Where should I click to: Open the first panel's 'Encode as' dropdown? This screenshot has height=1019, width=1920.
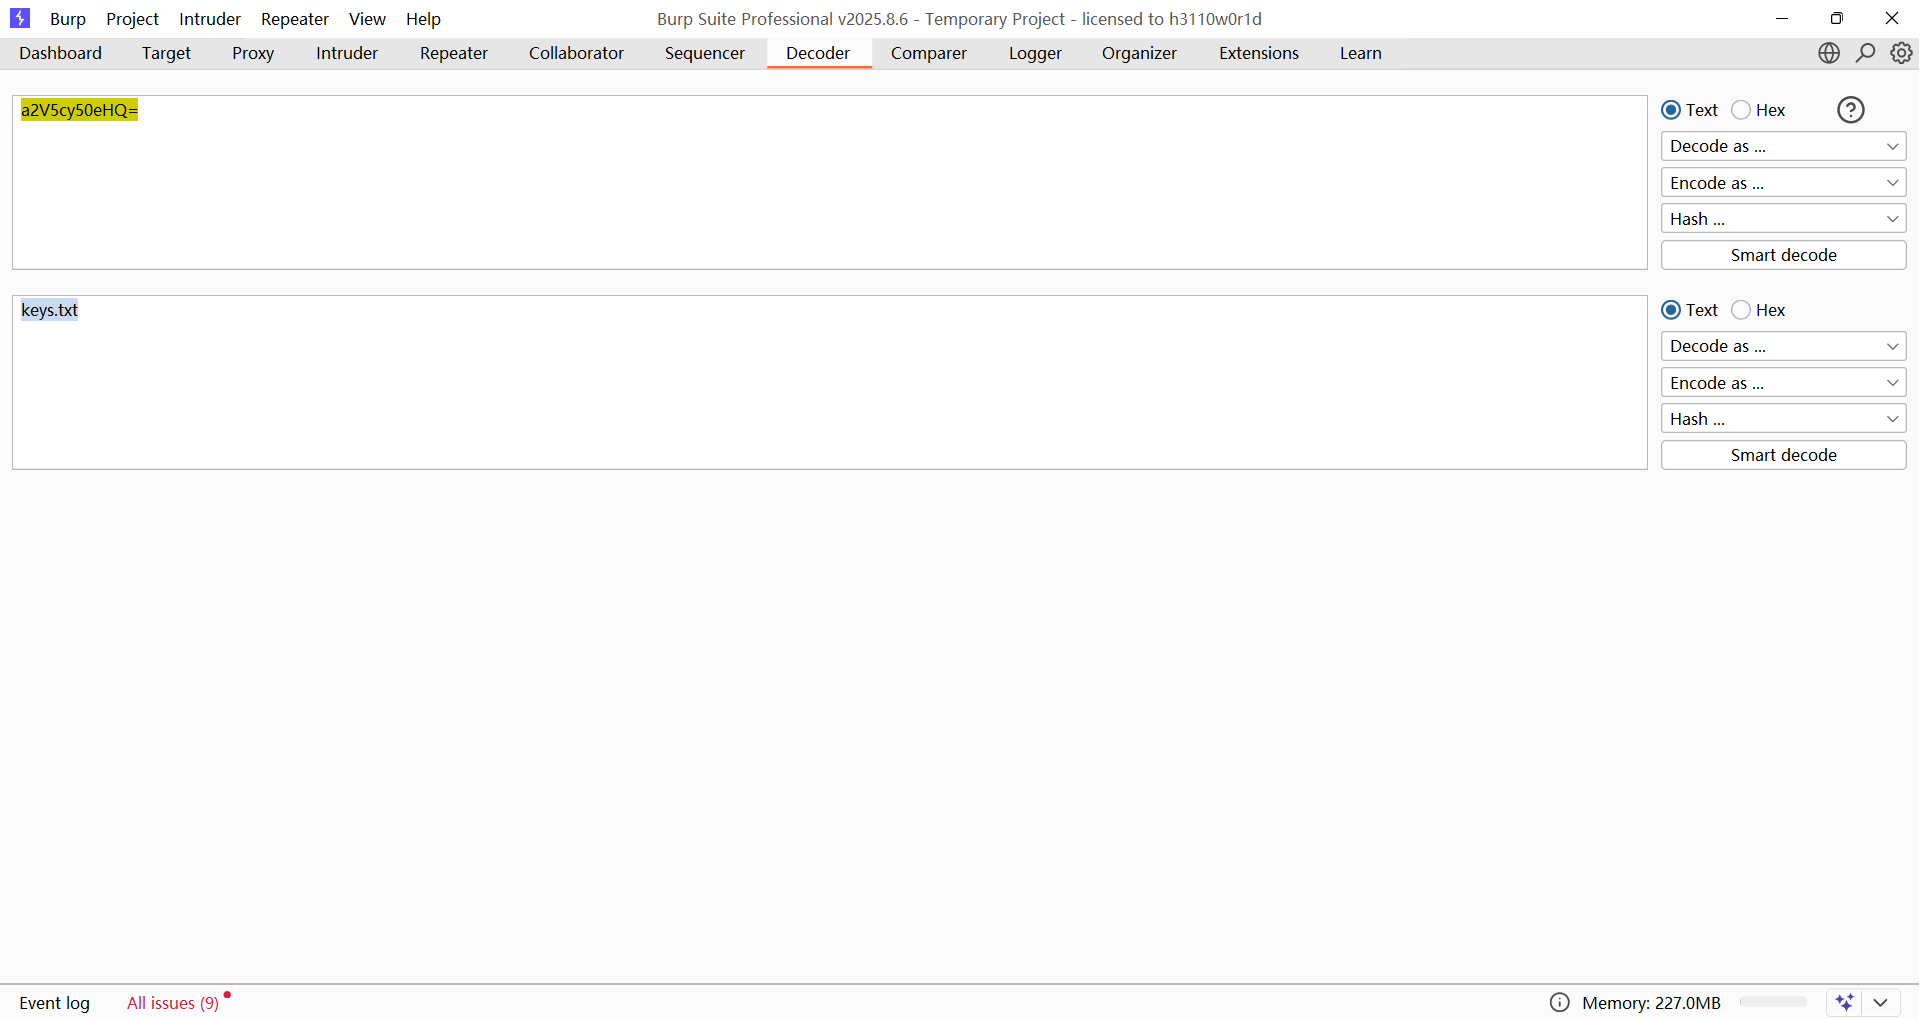pos(1784,183)
